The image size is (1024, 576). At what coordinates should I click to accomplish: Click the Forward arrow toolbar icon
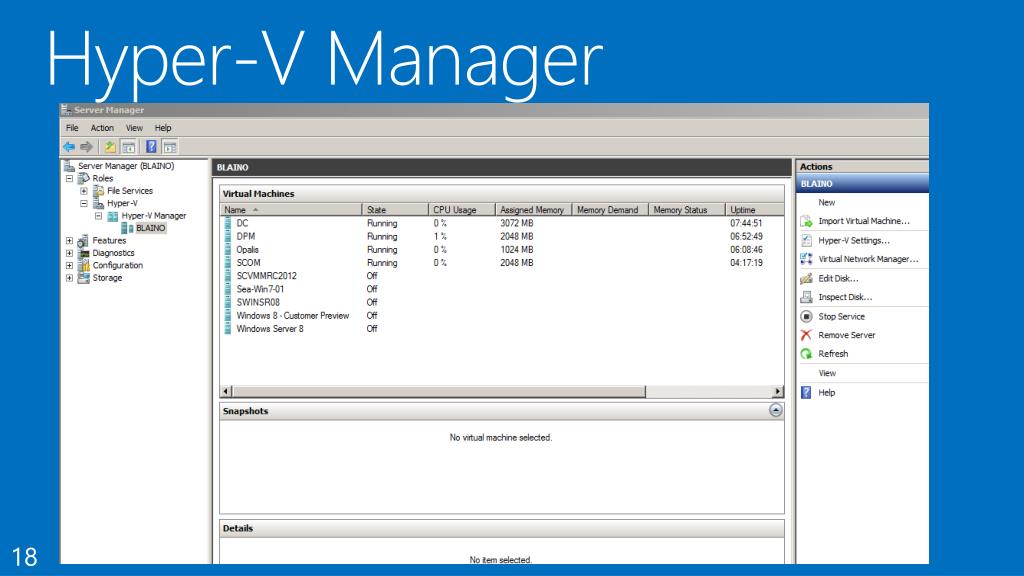[x=86, y=147]
